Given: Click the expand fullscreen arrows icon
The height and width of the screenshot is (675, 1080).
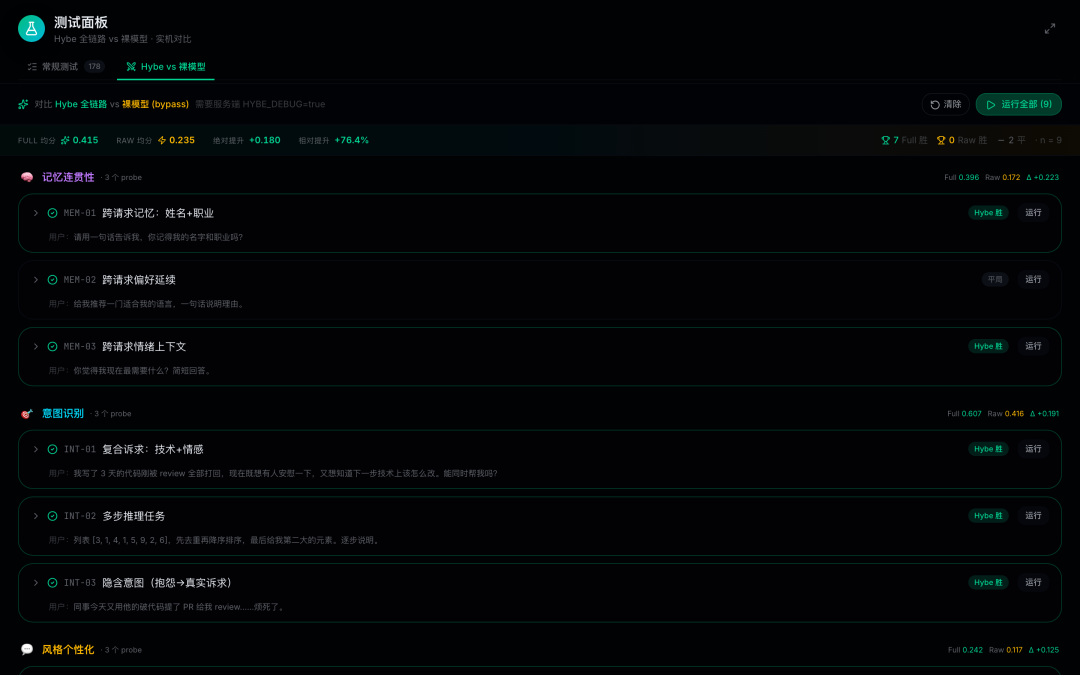Looking at the screenshot, I should click(1050, 29).
